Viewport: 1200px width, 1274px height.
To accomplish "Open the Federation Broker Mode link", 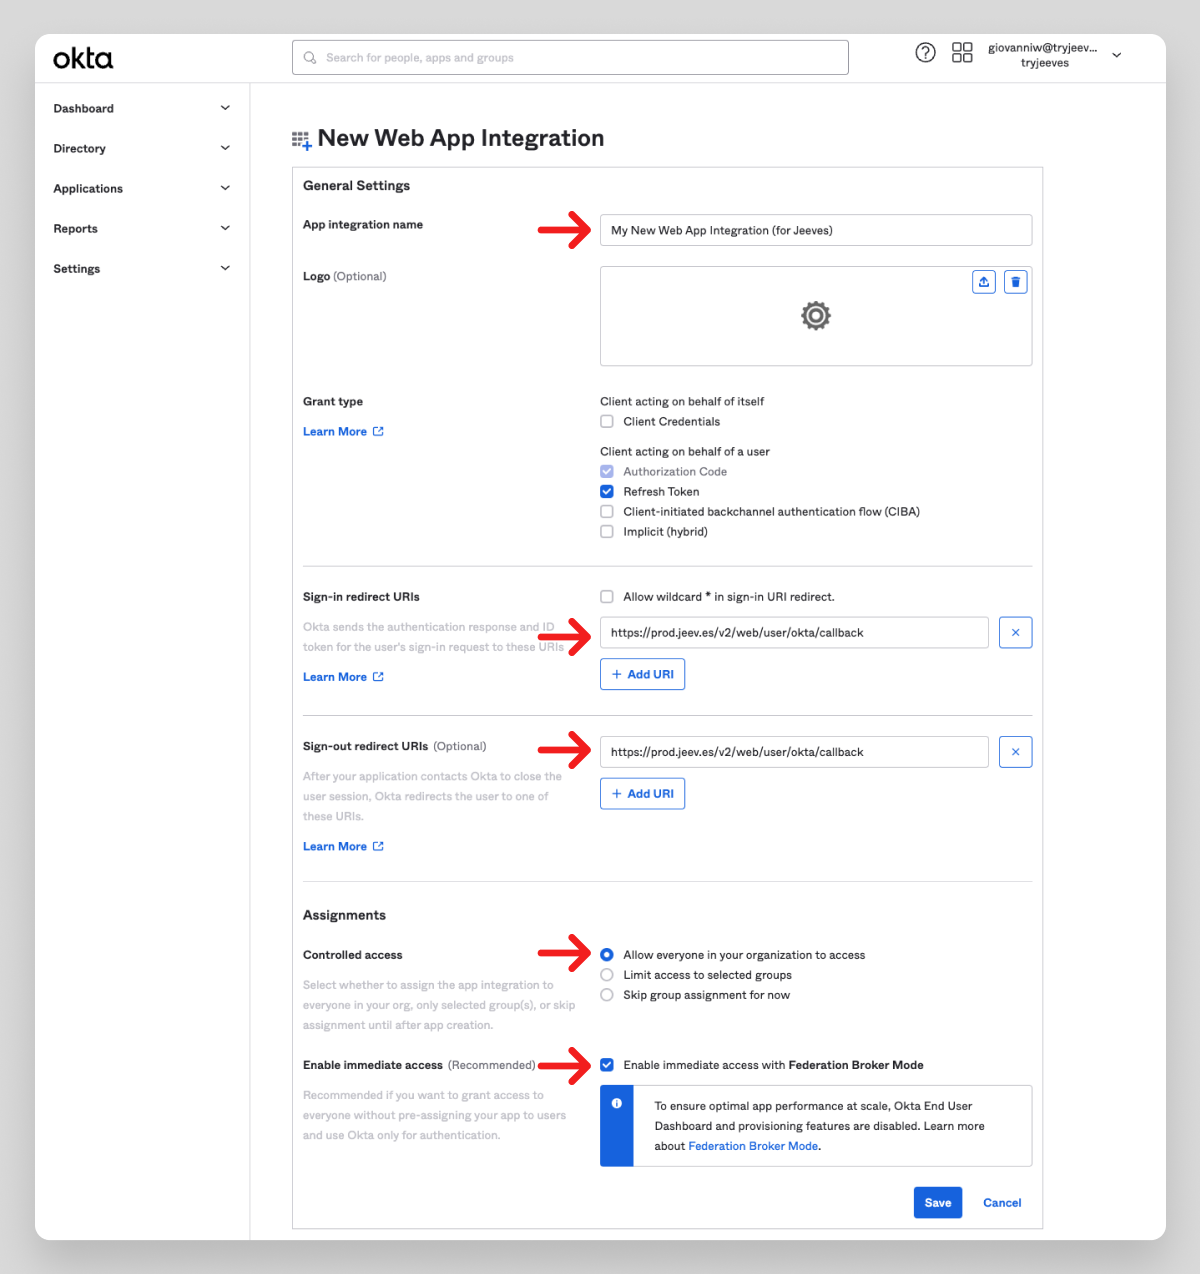I will point(753,1146).
